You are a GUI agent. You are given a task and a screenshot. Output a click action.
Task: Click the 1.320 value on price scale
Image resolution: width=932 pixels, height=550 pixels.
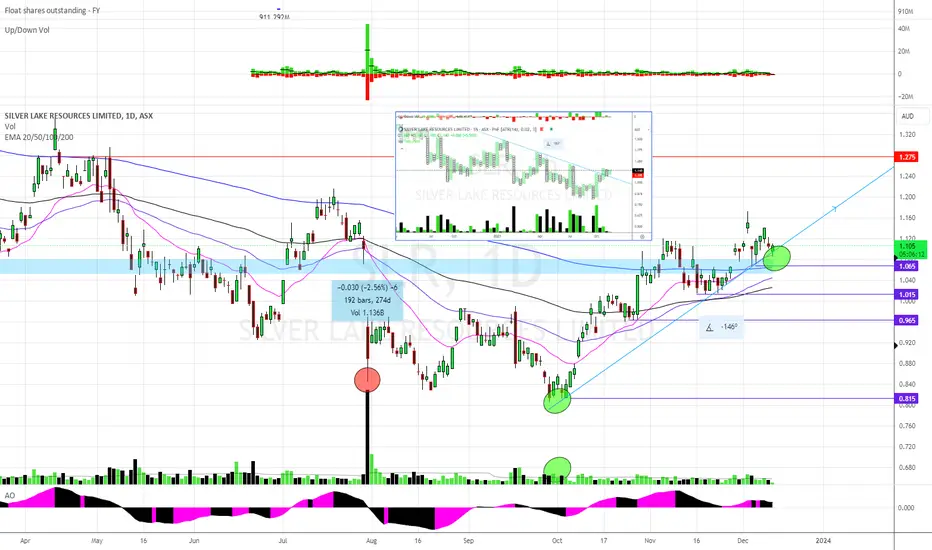[x=907, y=135]
